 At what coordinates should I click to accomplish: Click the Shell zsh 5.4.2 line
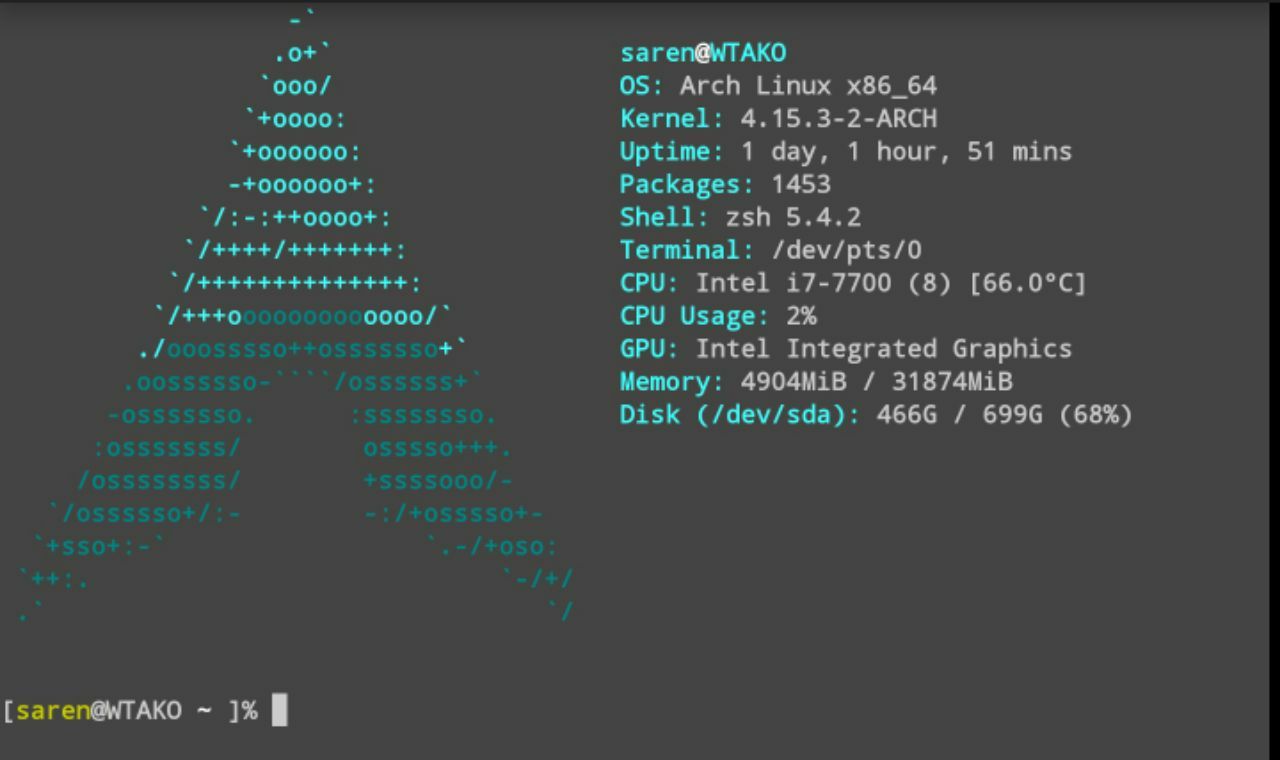[x=740, y=218]
